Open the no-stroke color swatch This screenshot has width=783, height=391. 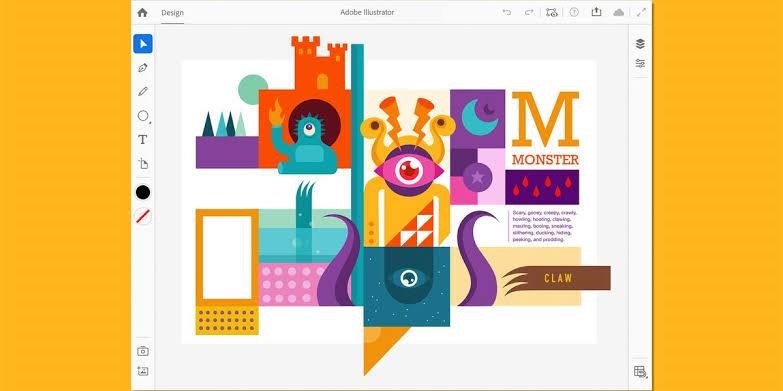click(143, 217)
